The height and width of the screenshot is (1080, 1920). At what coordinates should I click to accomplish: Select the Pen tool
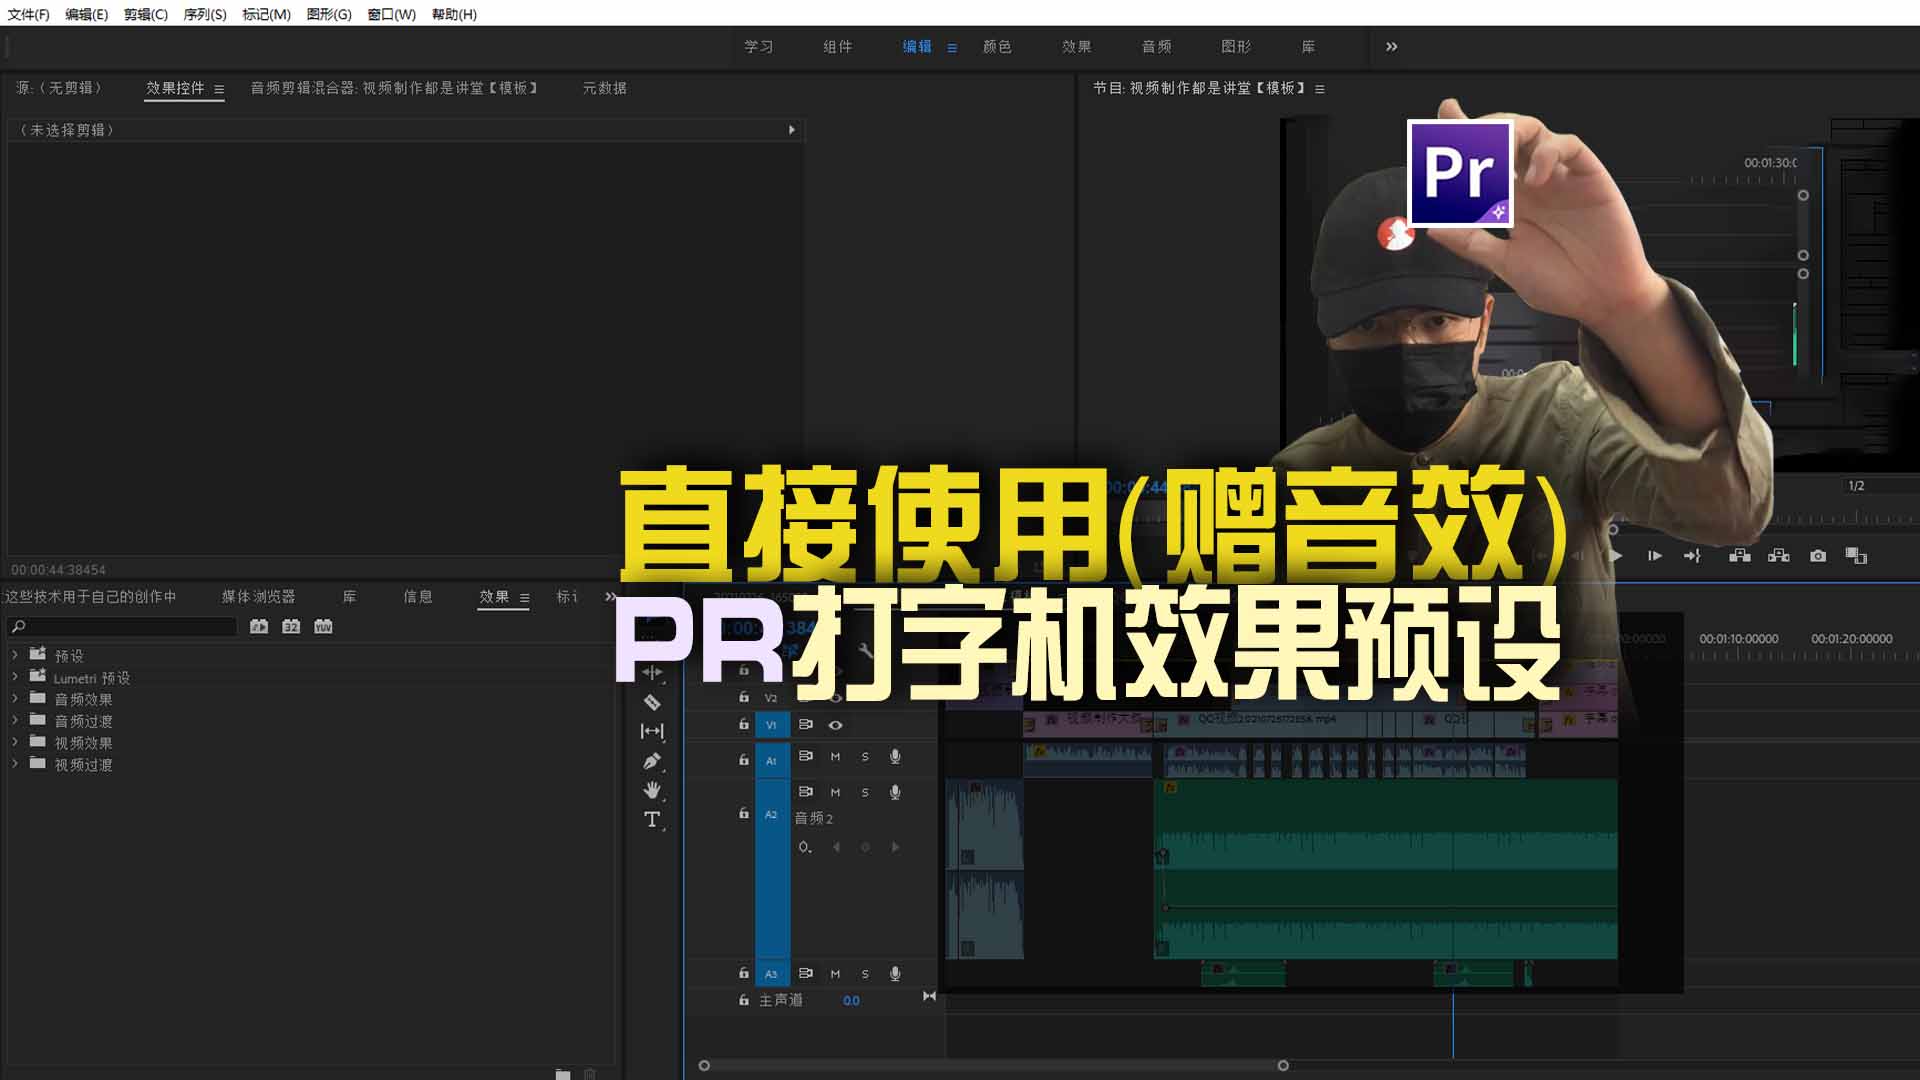click(652, 761)
